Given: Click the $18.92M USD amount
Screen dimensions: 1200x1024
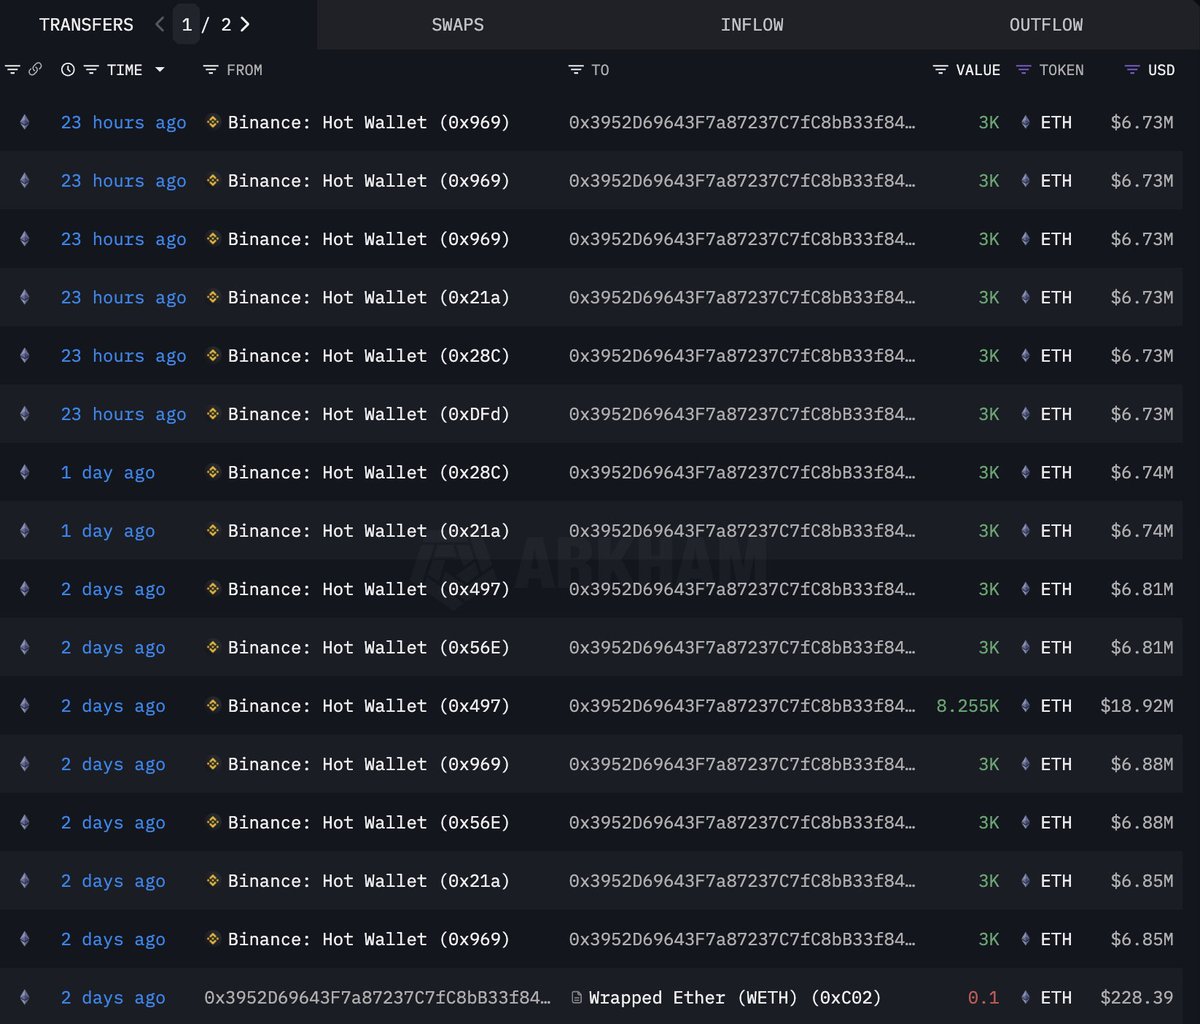Looking at the screenshot, I should click(x=1137, y=706).
